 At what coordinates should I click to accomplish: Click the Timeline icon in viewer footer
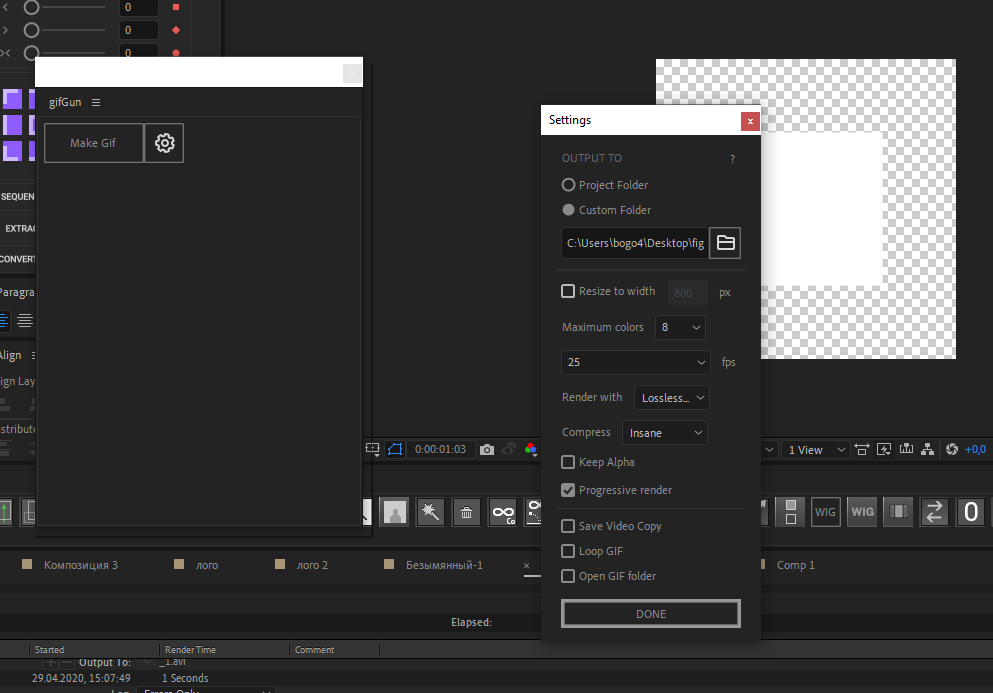(x=906, y=449)
